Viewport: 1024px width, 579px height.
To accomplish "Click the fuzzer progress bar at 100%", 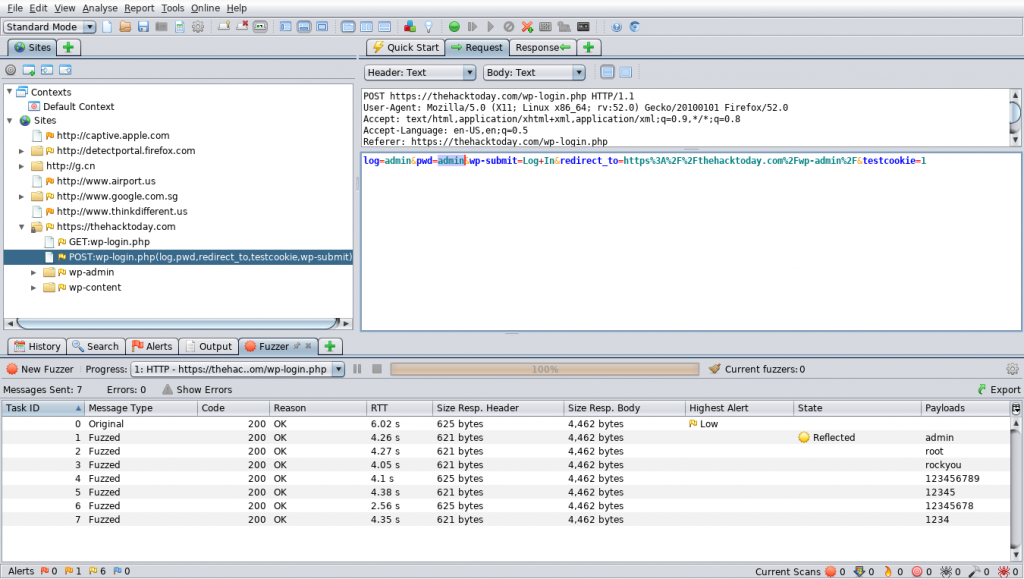I will tap(544, 369).
